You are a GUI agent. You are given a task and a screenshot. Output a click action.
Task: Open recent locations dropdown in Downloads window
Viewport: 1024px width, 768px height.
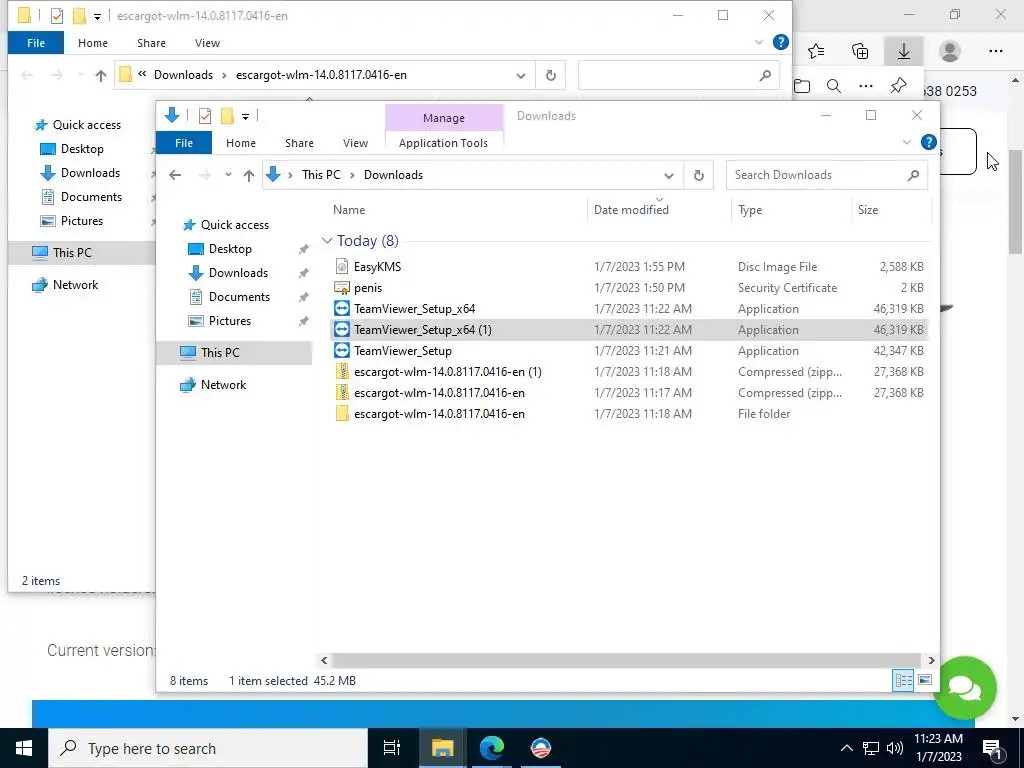228,175
